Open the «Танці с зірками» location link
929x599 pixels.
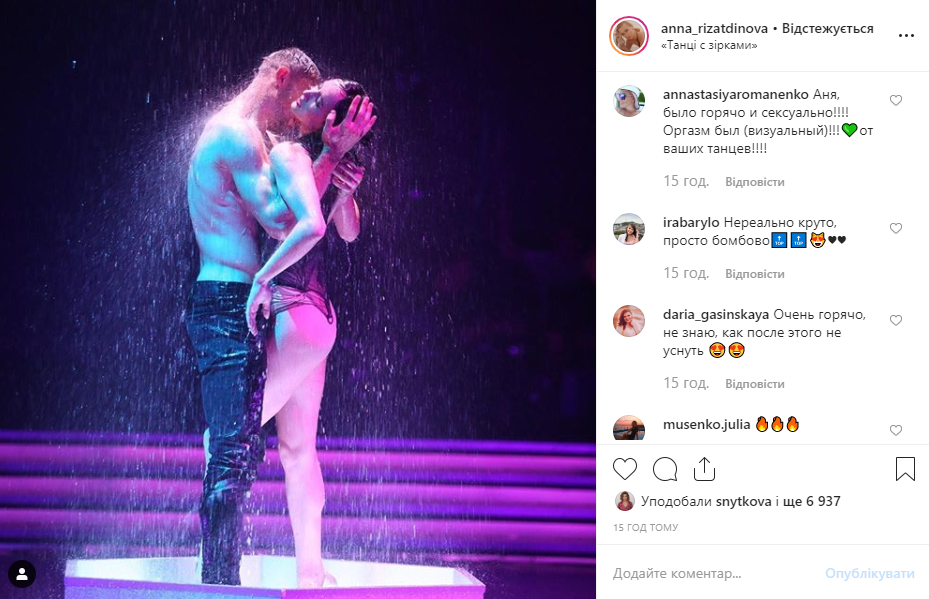pyautogui.click(x=709, y=46)
